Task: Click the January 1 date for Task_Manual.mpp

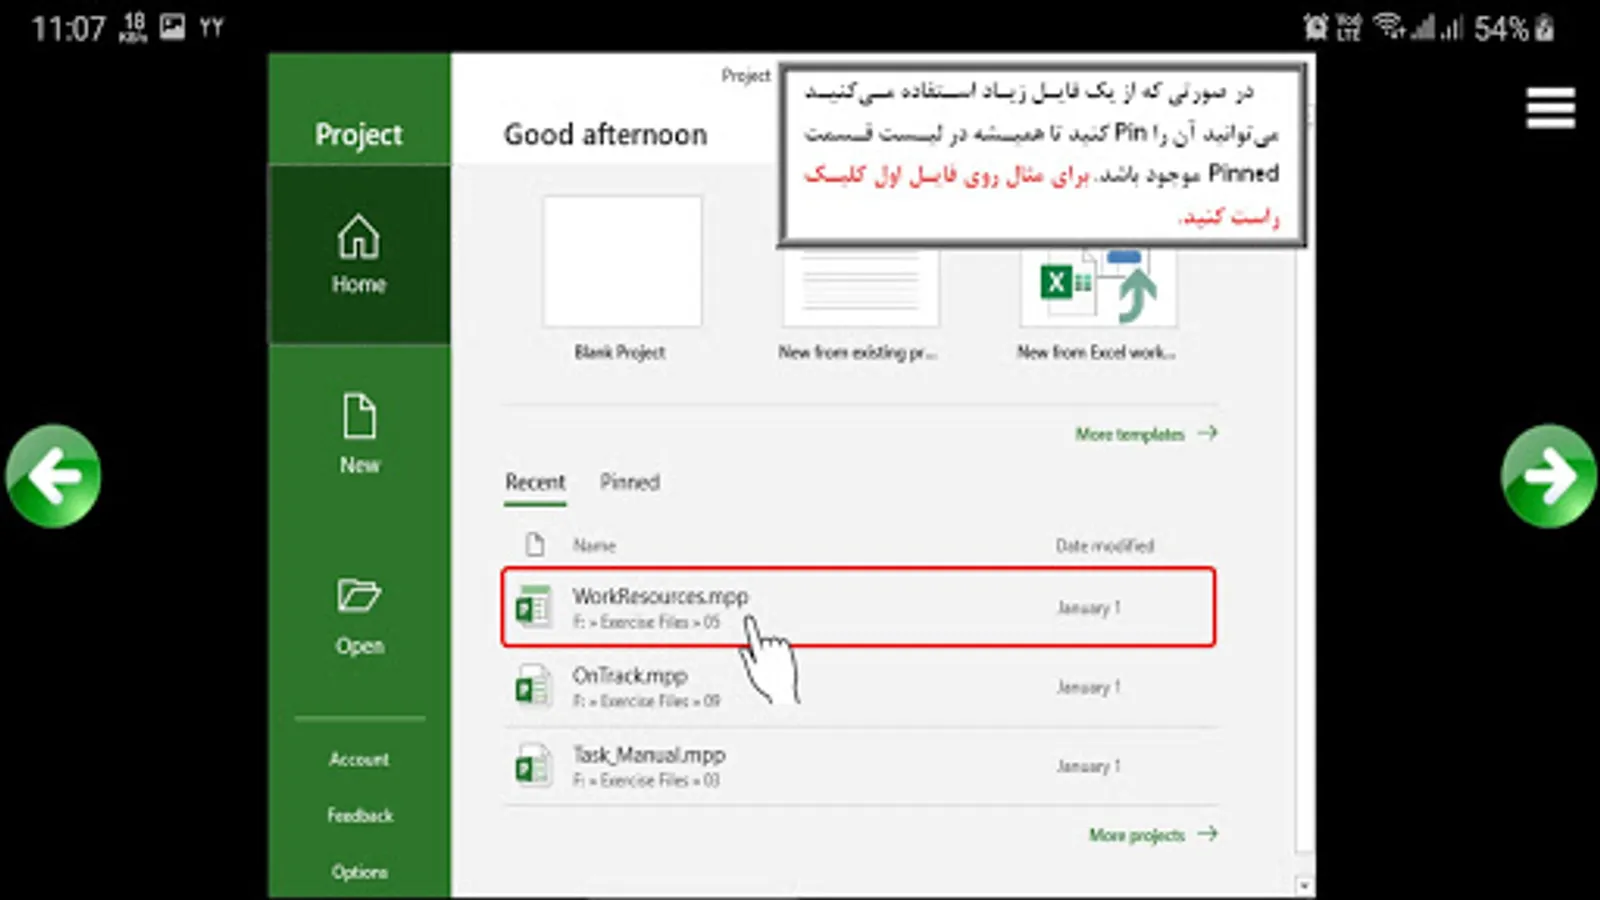Action: click(x=1089, y=766)
